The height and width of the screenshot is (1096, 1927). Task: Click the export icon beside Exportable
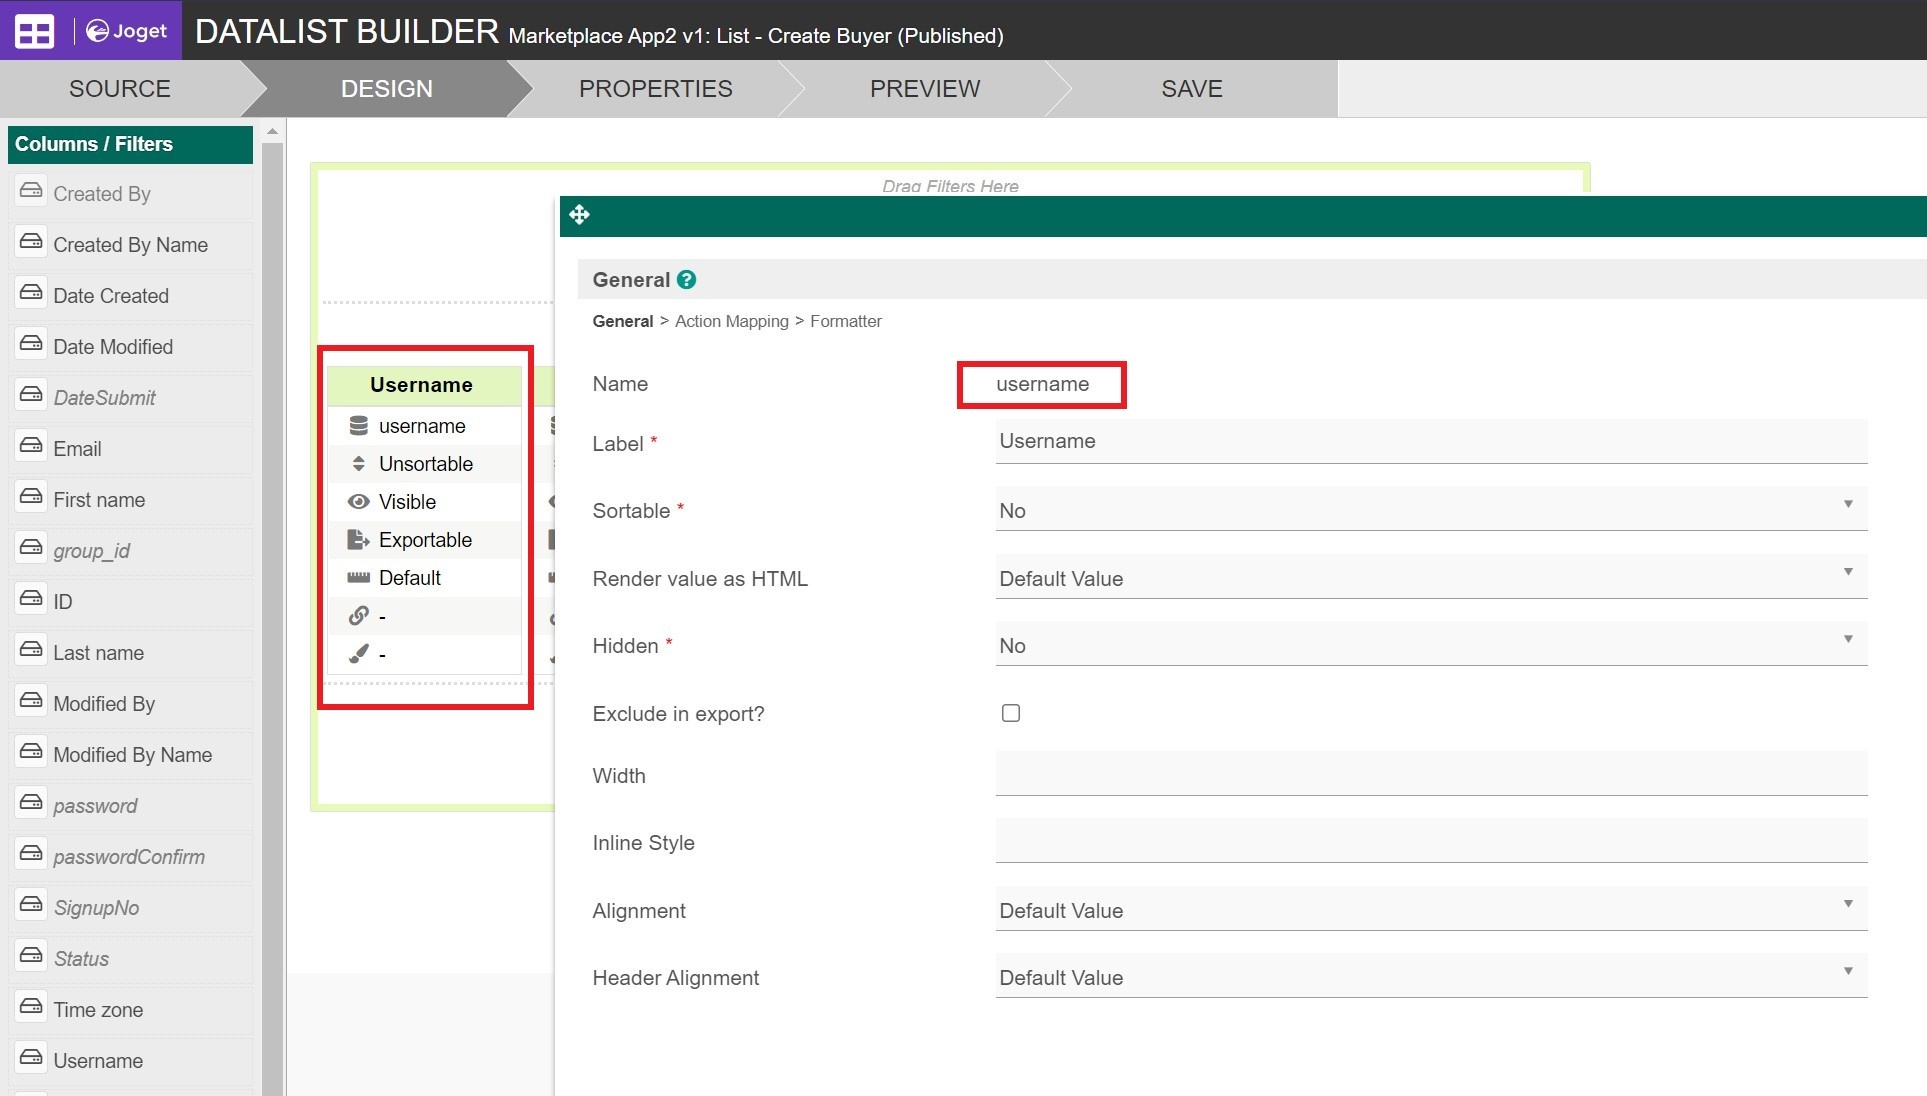pyautogui.click(x=358, y=540)
